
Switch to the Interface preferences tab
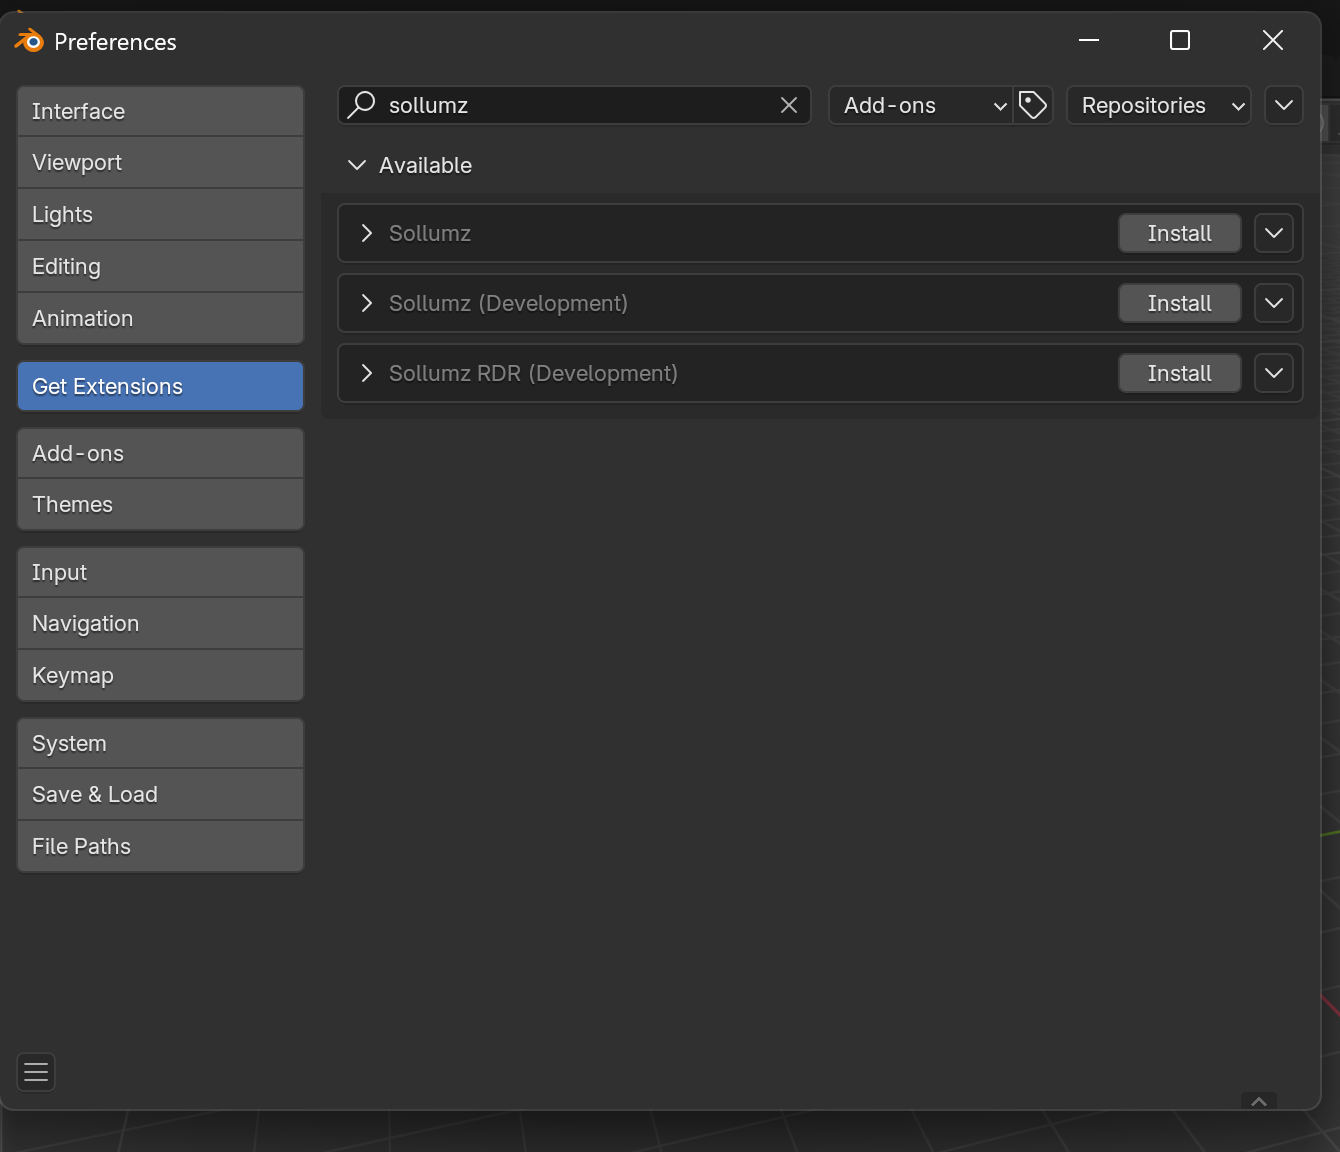[160, 111]
